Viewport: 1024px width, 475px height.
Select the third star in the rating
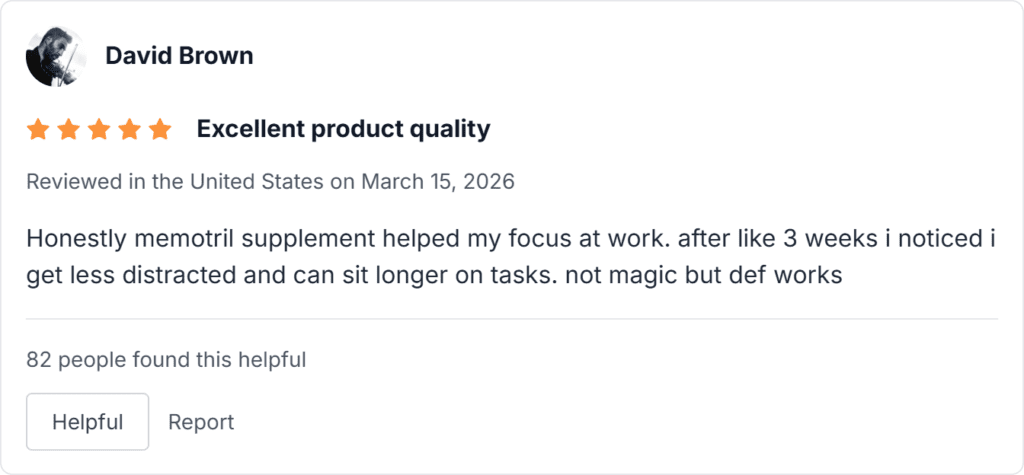tap(99, 130)
